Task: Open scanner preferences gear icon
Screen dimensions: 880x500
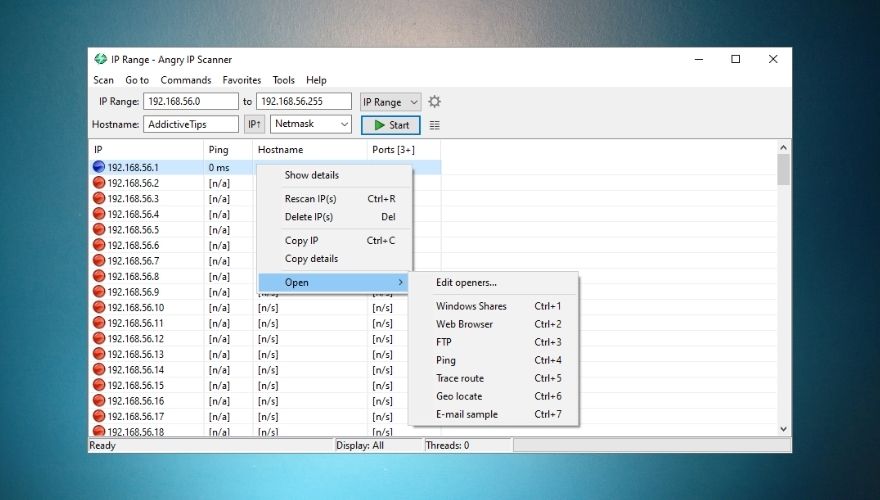Action: click(x=434, y=102)
